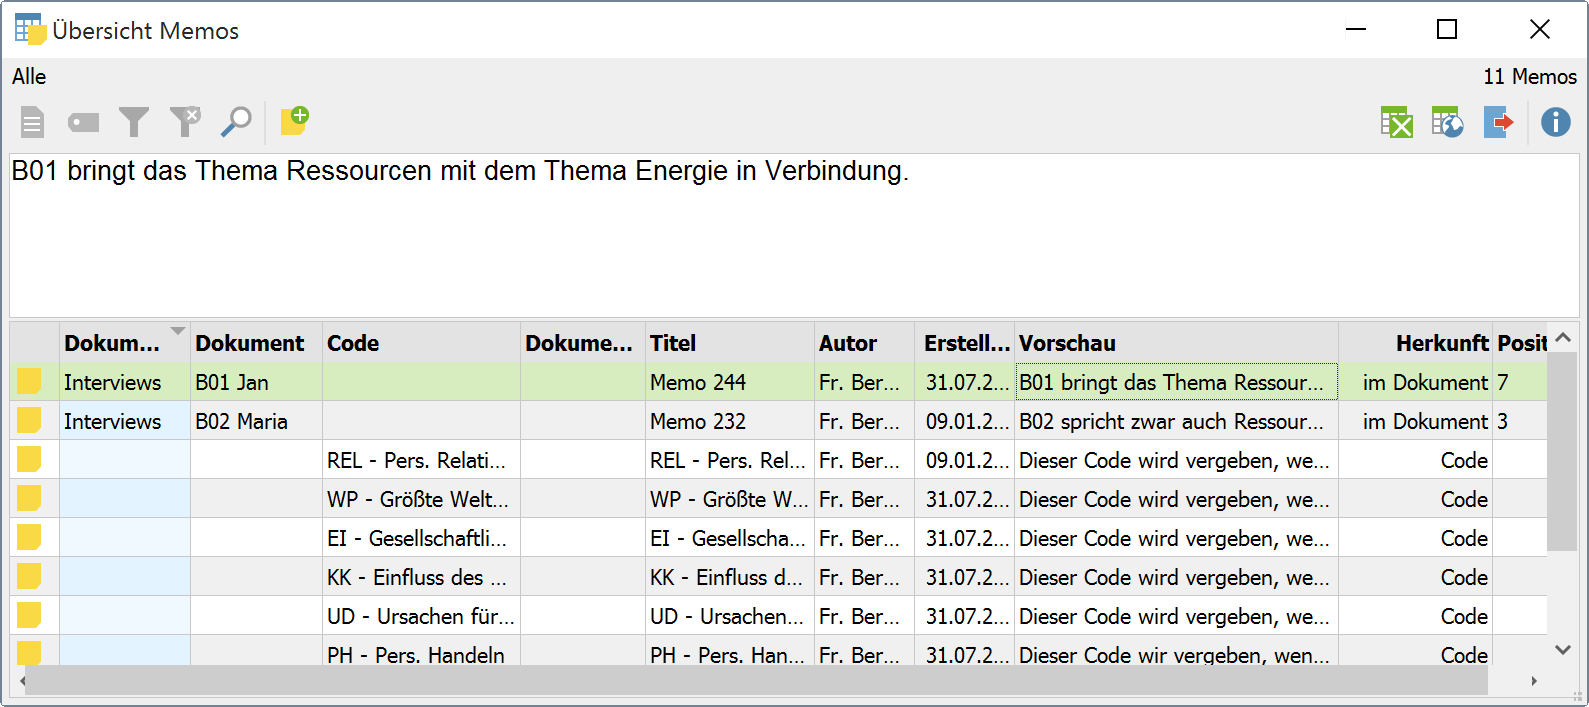
Task: Click 'im Dokument' cell in Memo 244 row
Action: (x=1416, y=382)
